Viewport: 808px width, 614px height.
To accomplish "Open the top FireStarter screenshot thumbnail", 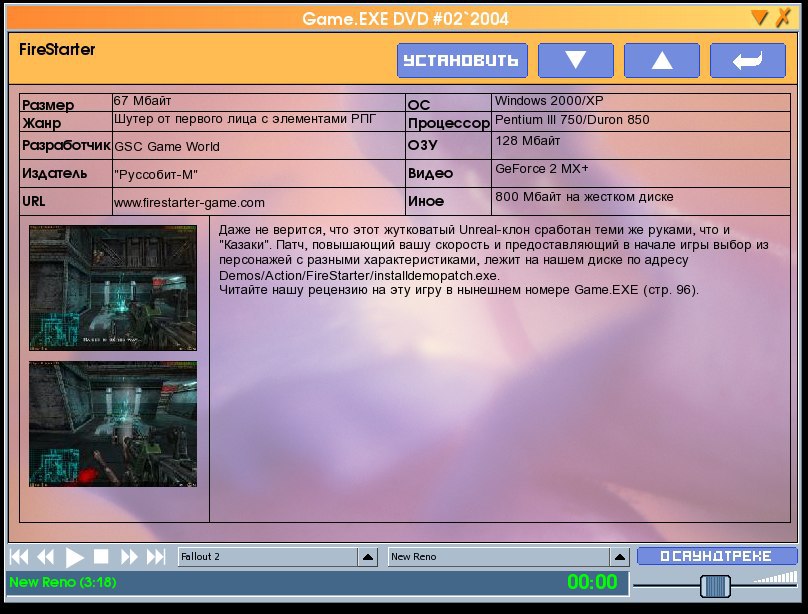I will point(113,288).
